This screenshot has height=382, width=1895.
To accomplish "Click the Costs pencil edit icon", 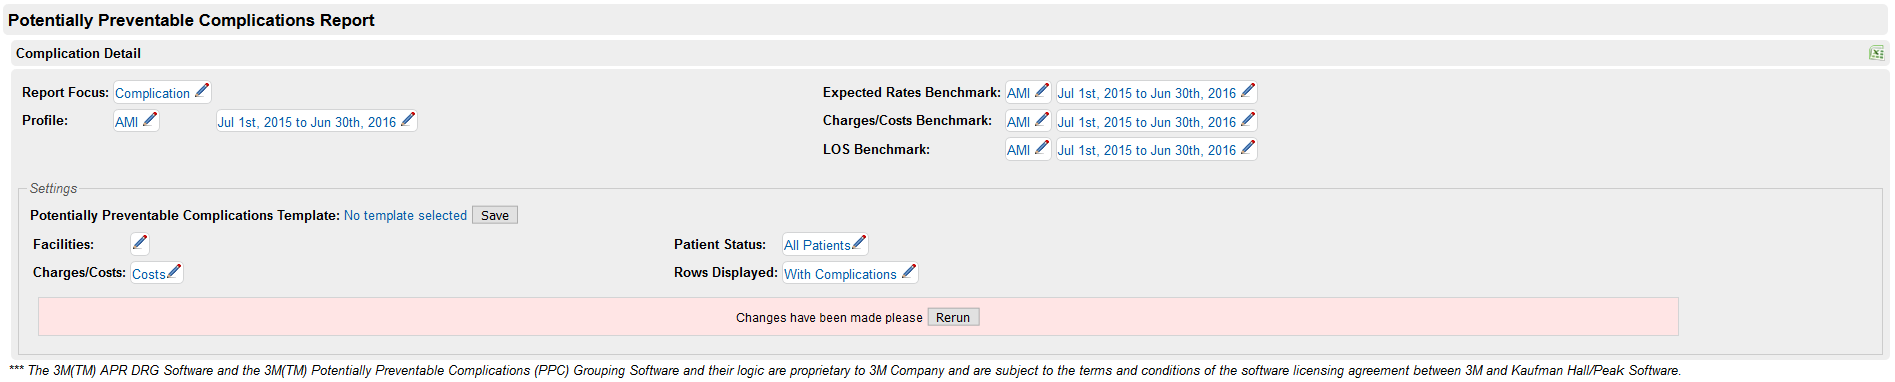I will click(x=174, y=272).
